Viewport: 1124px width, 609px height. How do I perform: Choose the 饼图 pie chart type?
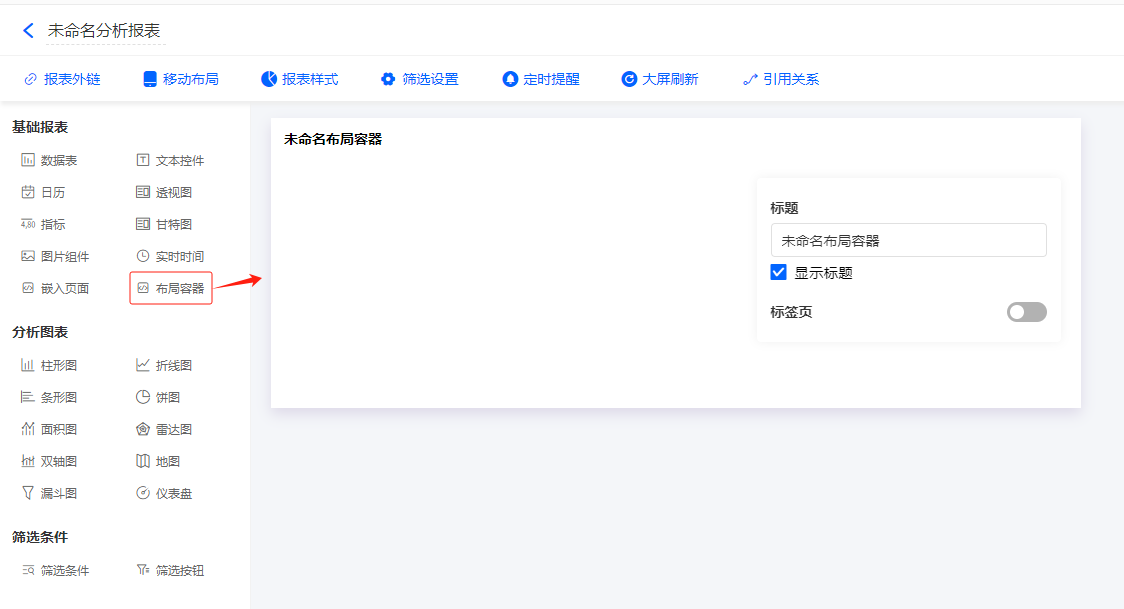tap(158, 397)
